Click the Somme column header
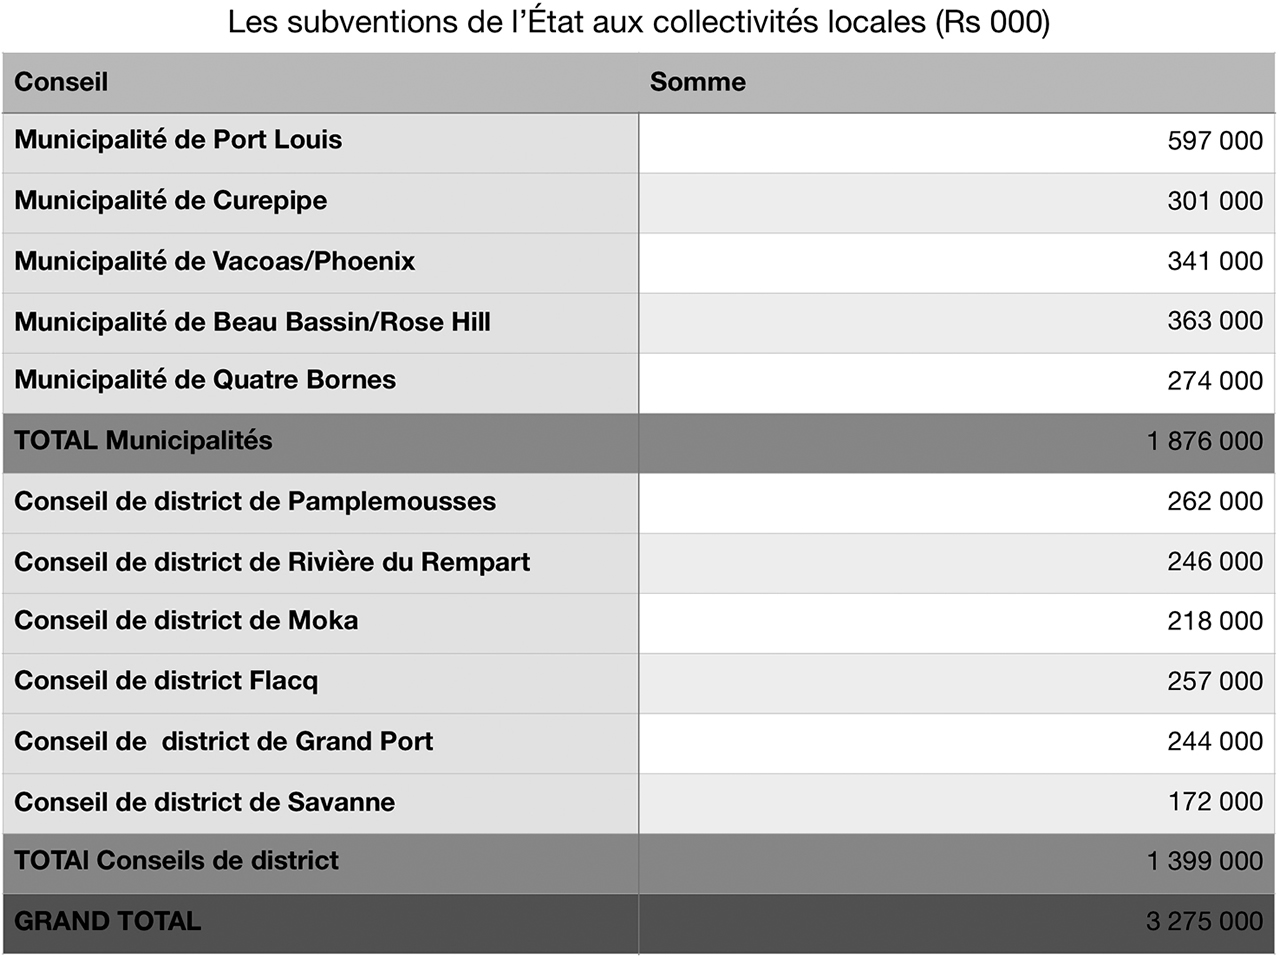1280x958 pixels. coord(697,82)
